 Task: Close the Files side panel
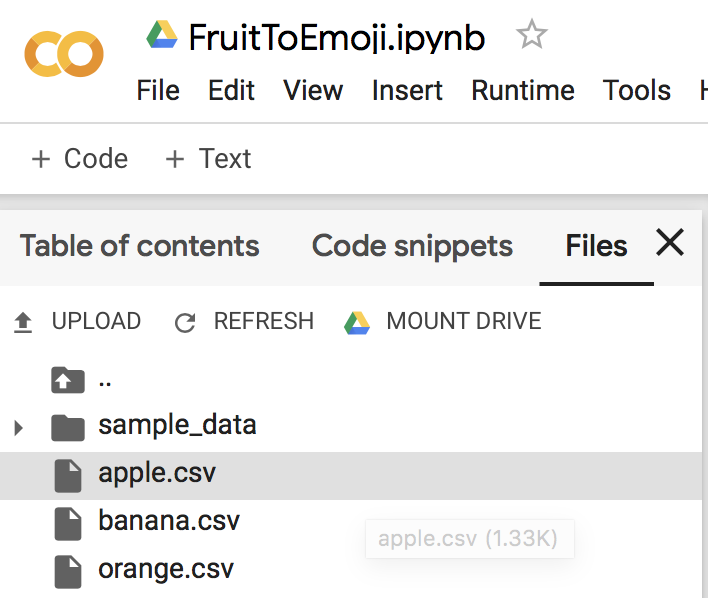point(669,243)
